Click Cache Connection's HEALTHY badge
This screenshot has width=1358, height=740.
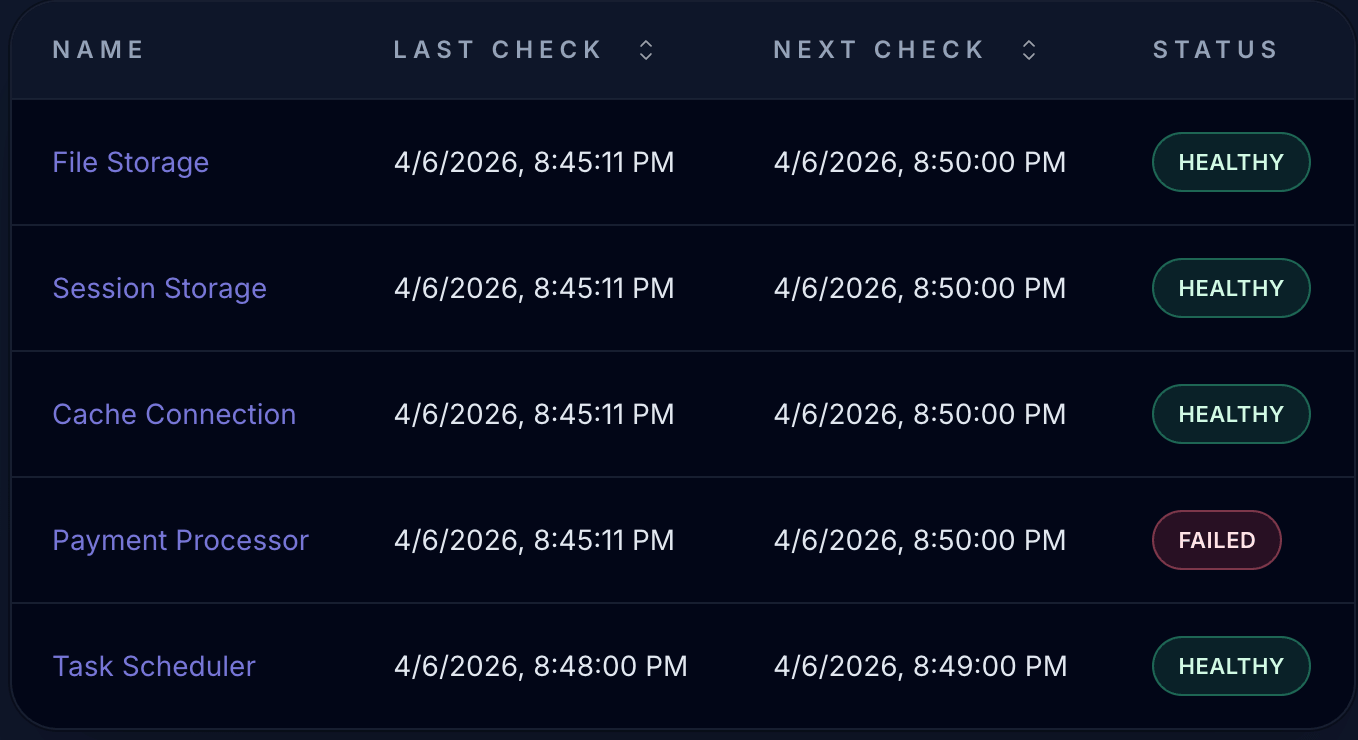tap(1231, 414)
